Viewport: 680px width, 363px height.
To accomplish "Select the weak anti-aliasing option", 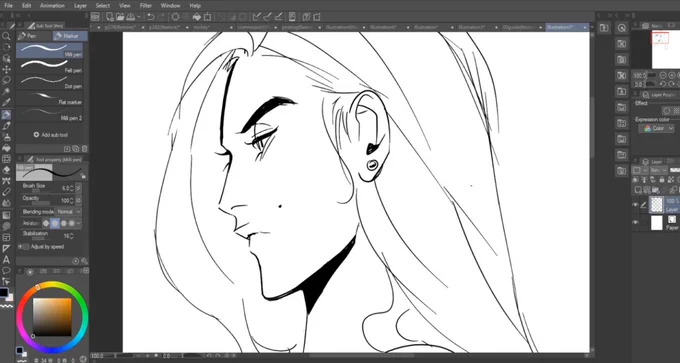I will [55, 223].
